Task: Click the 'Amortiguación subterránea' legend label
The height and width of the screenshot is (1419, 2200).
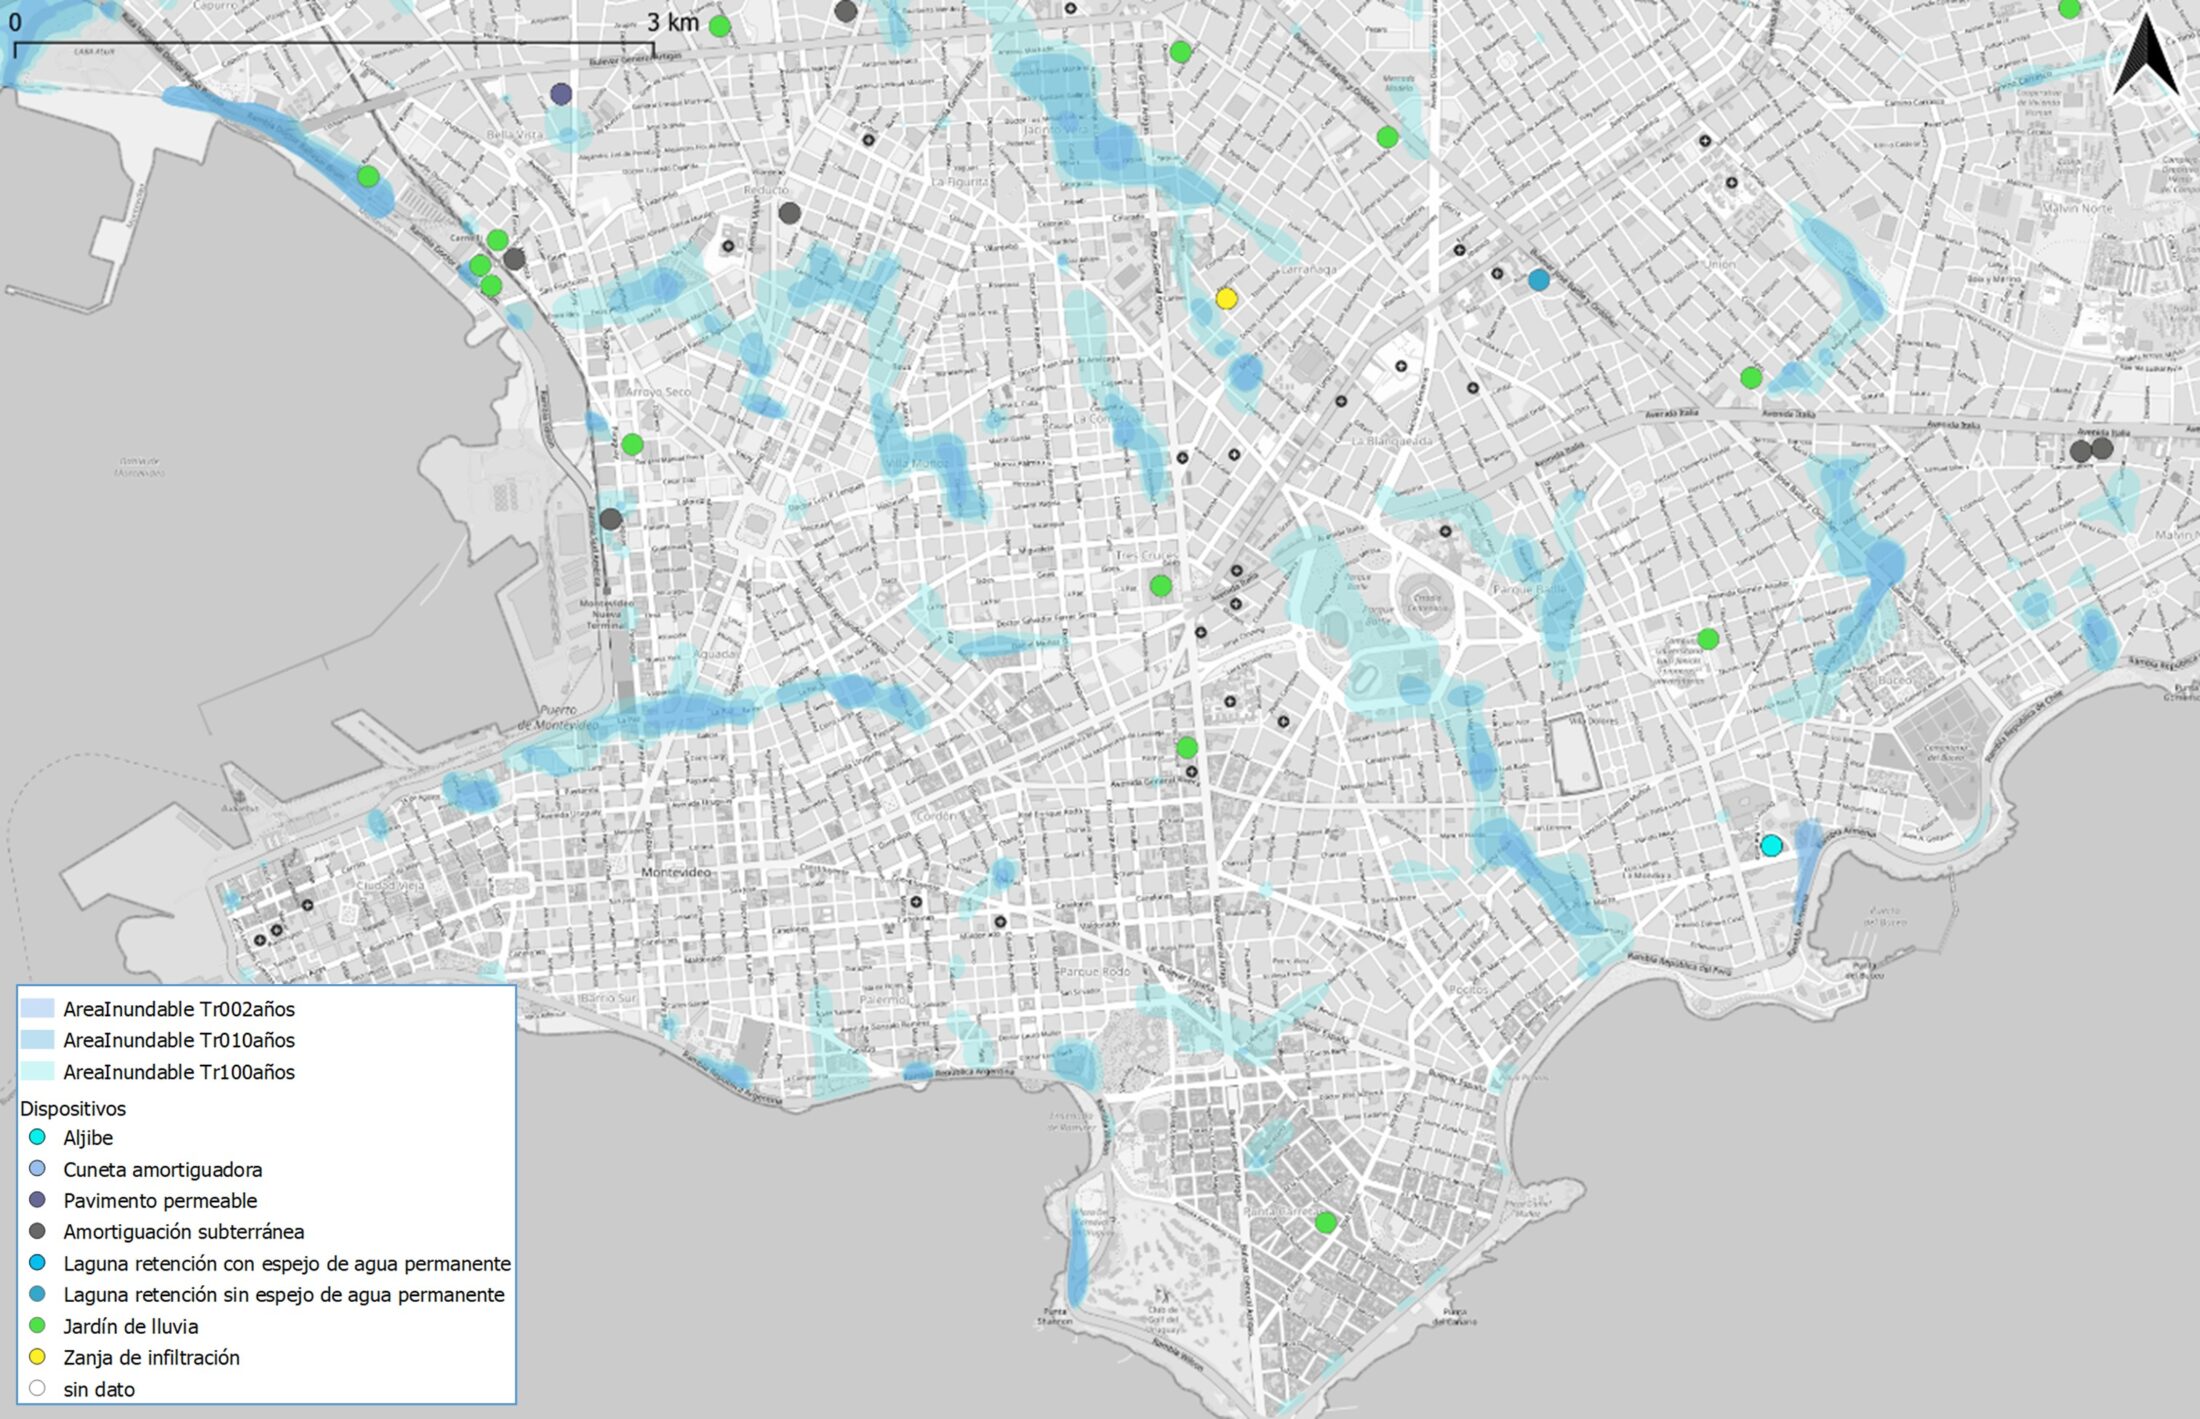Action: [184, 1232]
